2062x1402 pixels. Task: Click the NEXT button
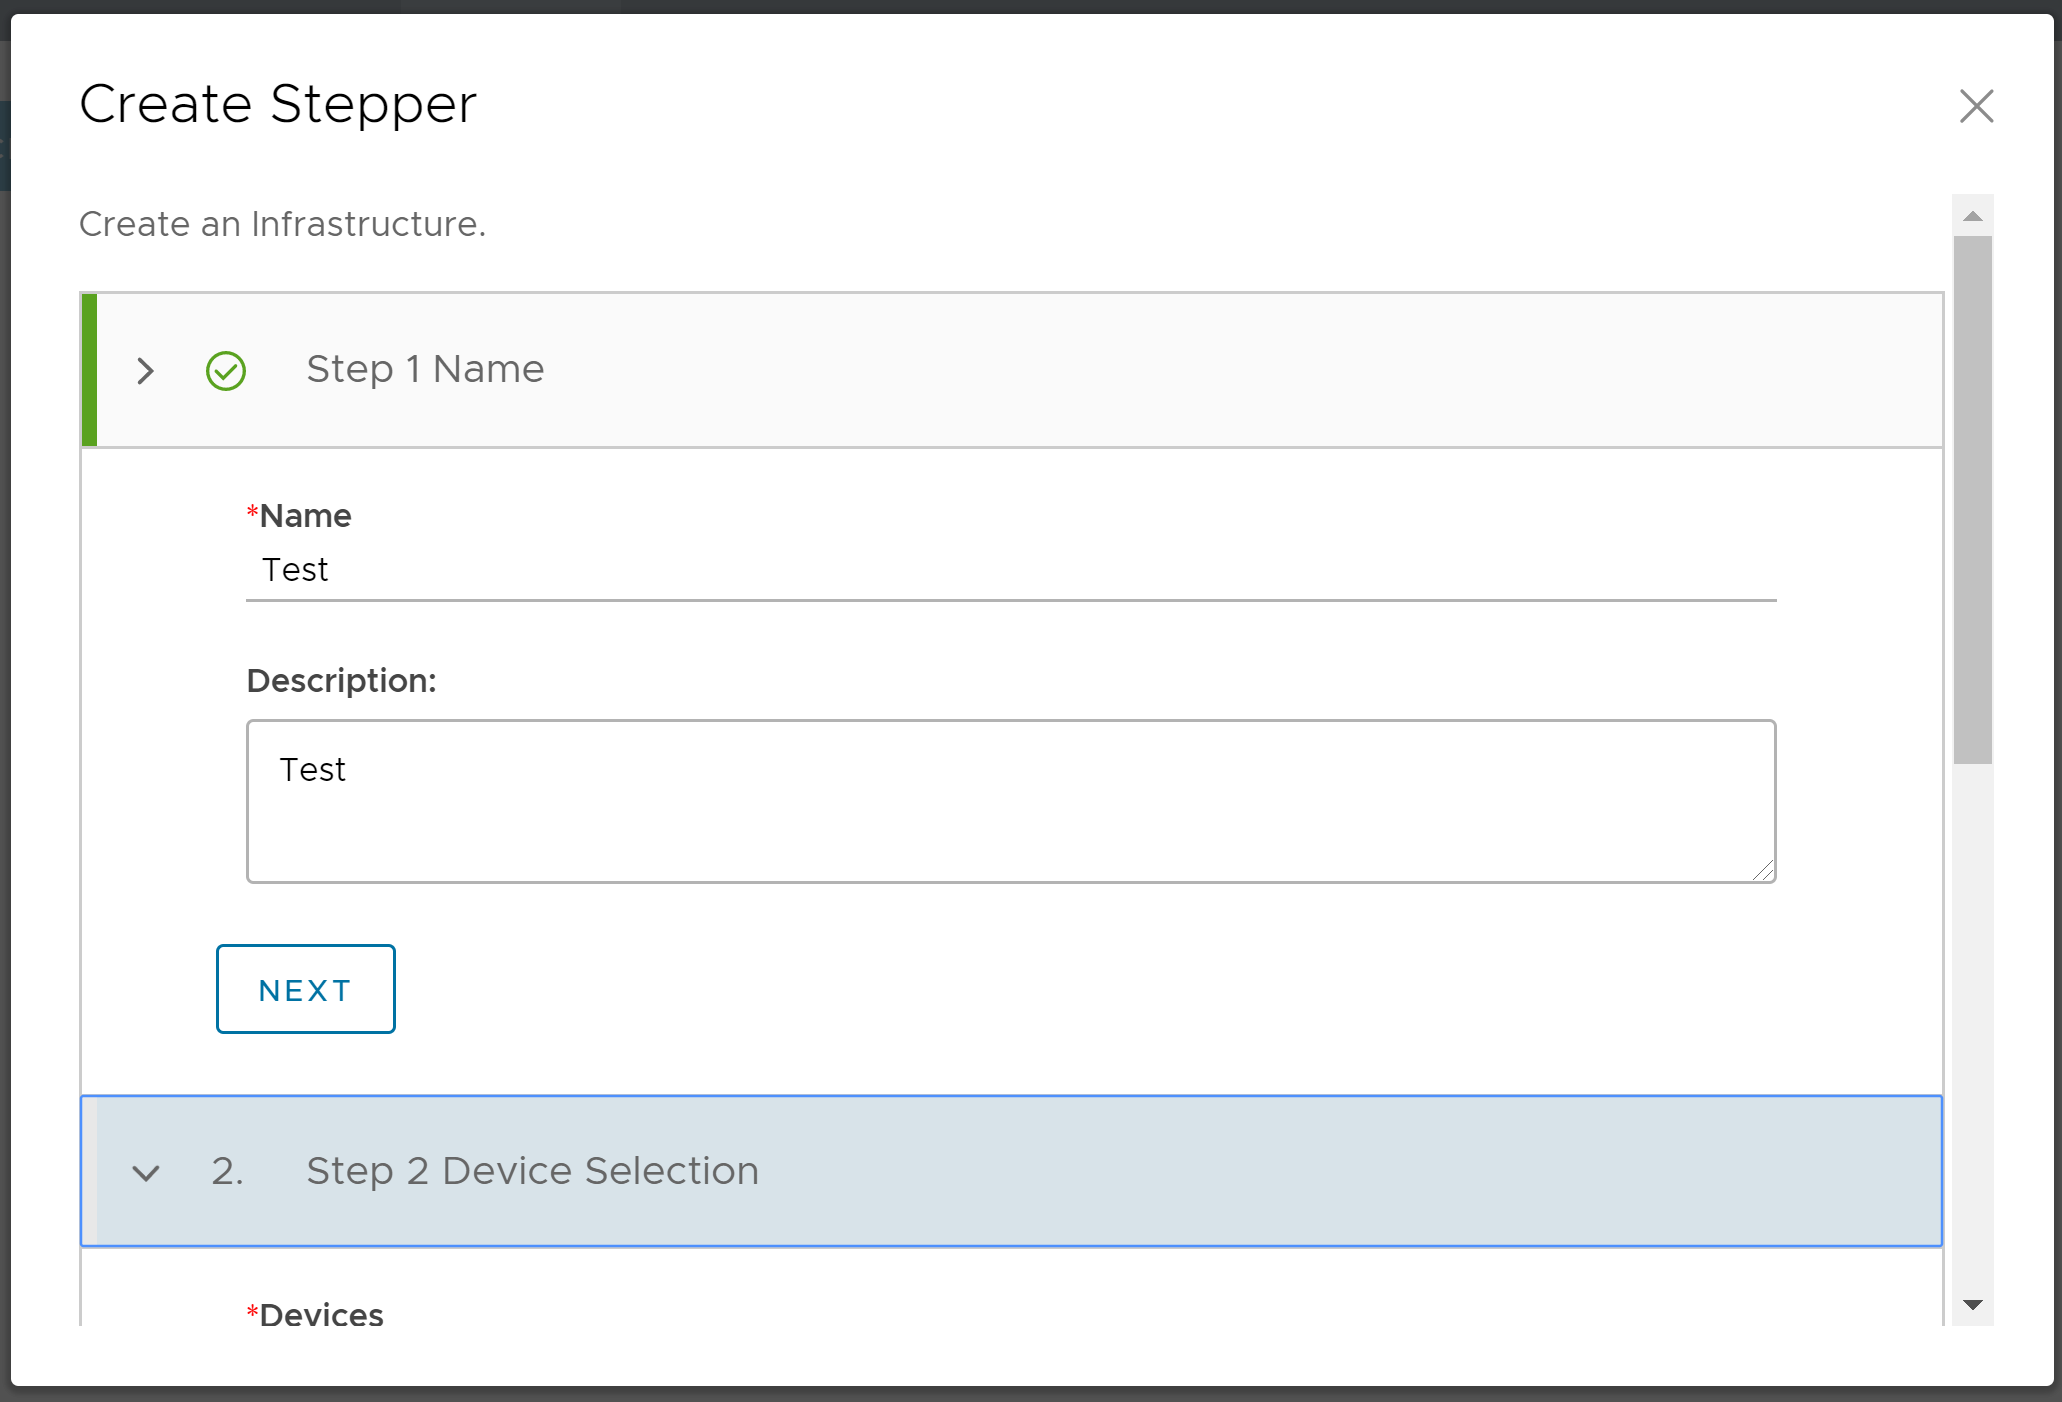coord(305,989)
